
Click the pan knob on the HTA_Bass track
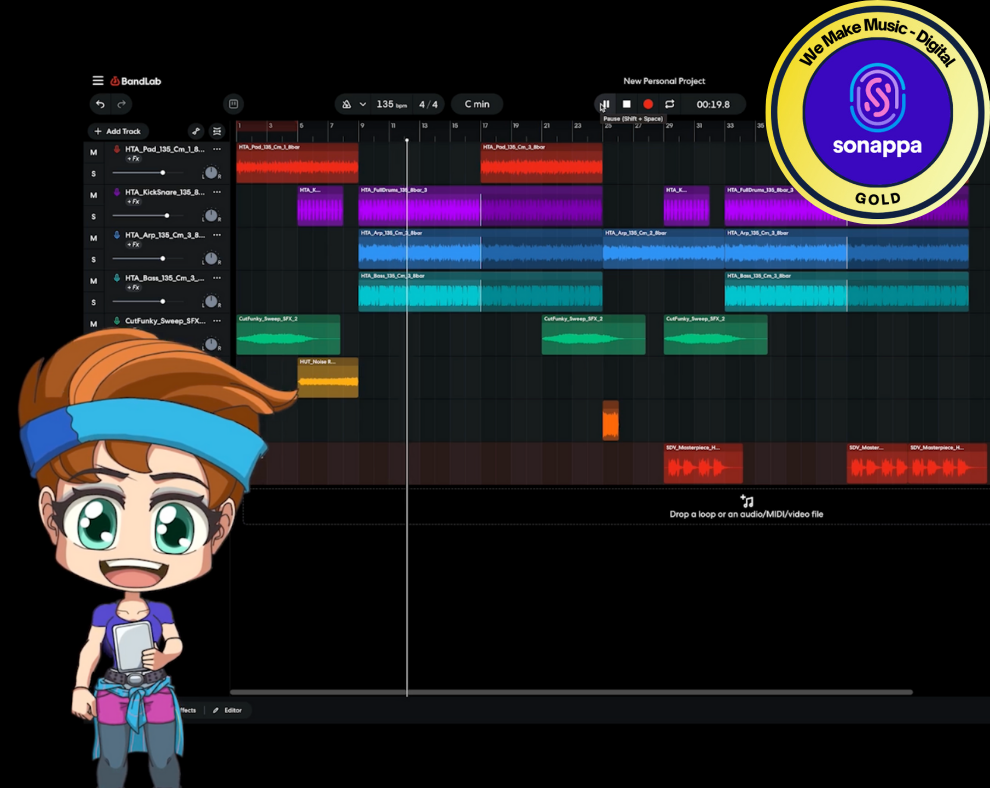pyautogui.click(x=211, y=301)
